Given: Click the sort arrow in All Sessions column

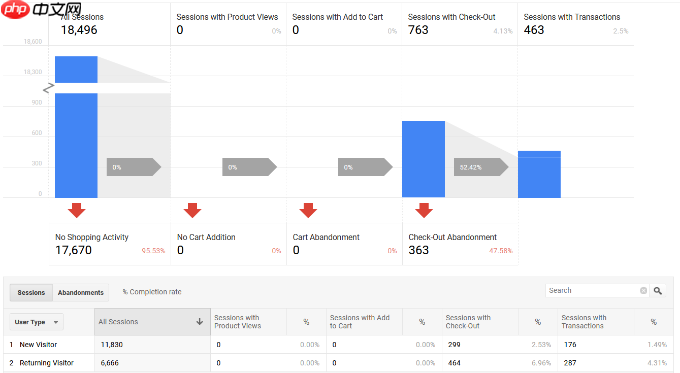Looking at the screenshot, I should coord(199,321).
